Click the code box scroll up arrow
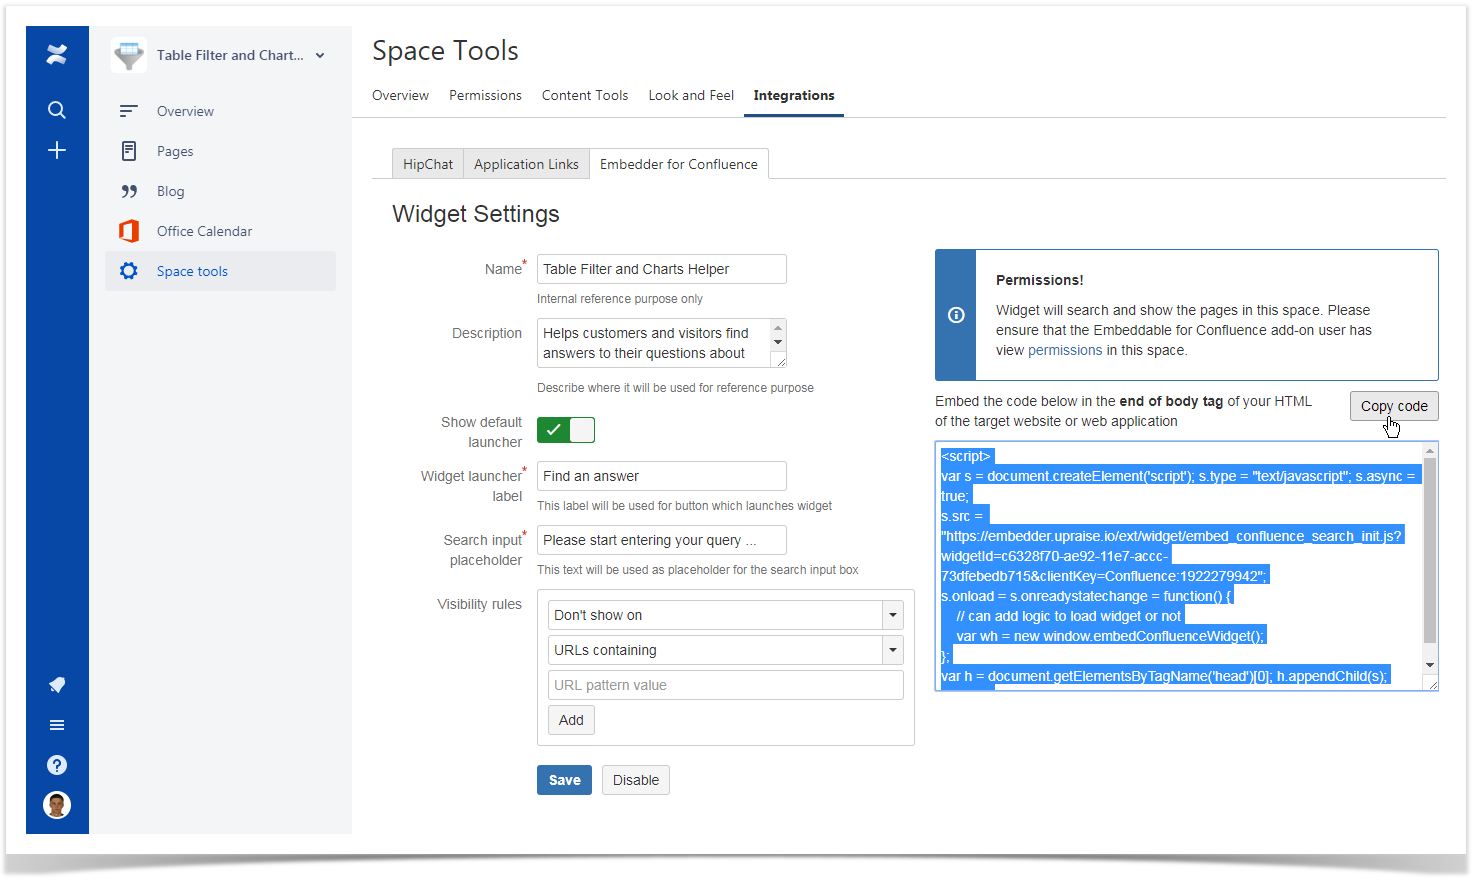Image resolution: width=1480 pixels, height=883 pixels. click(1430, 451)
